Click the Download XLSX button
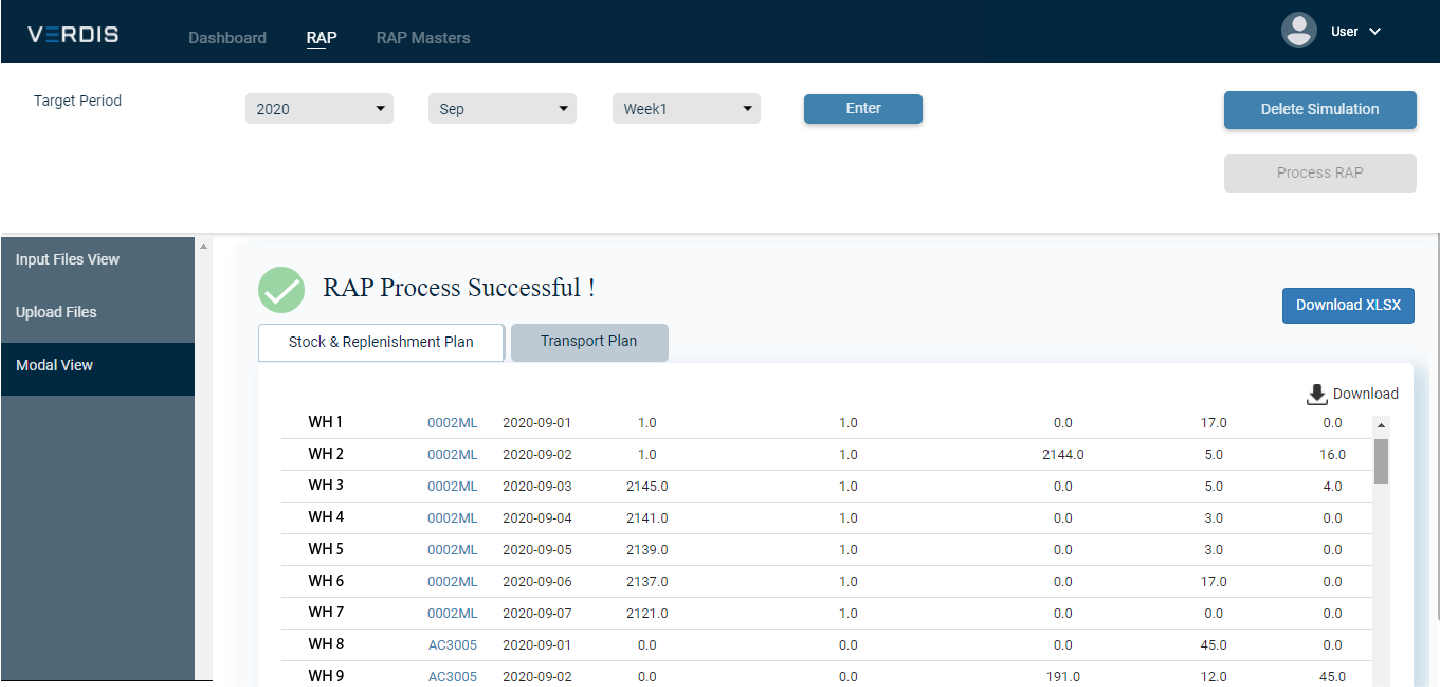The width and height of the screenshot is (1440, 687). (x=1348, y=306)
